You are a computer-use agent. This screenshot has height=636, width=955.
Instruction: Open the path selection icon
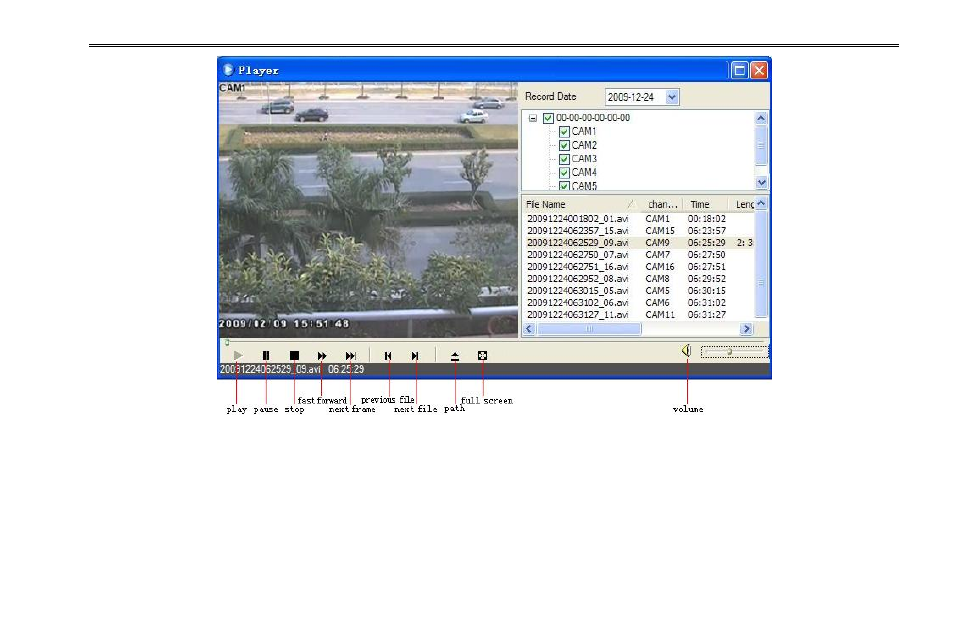point(454,356)
